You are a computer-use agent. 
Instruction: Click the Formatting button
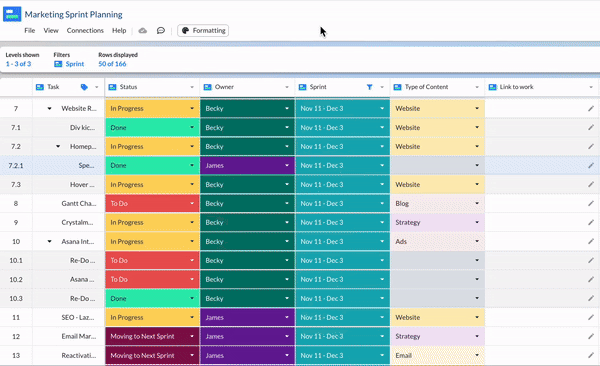[x=203, y=31]
